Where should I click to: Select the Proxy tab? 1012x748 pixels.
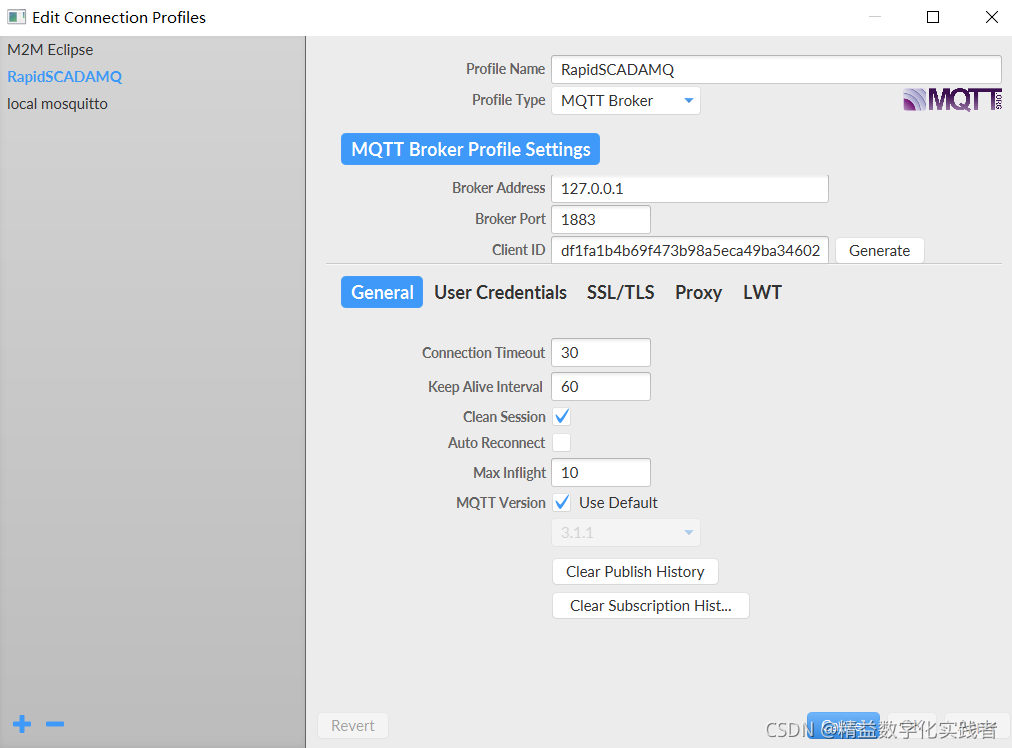click(698, 292)
